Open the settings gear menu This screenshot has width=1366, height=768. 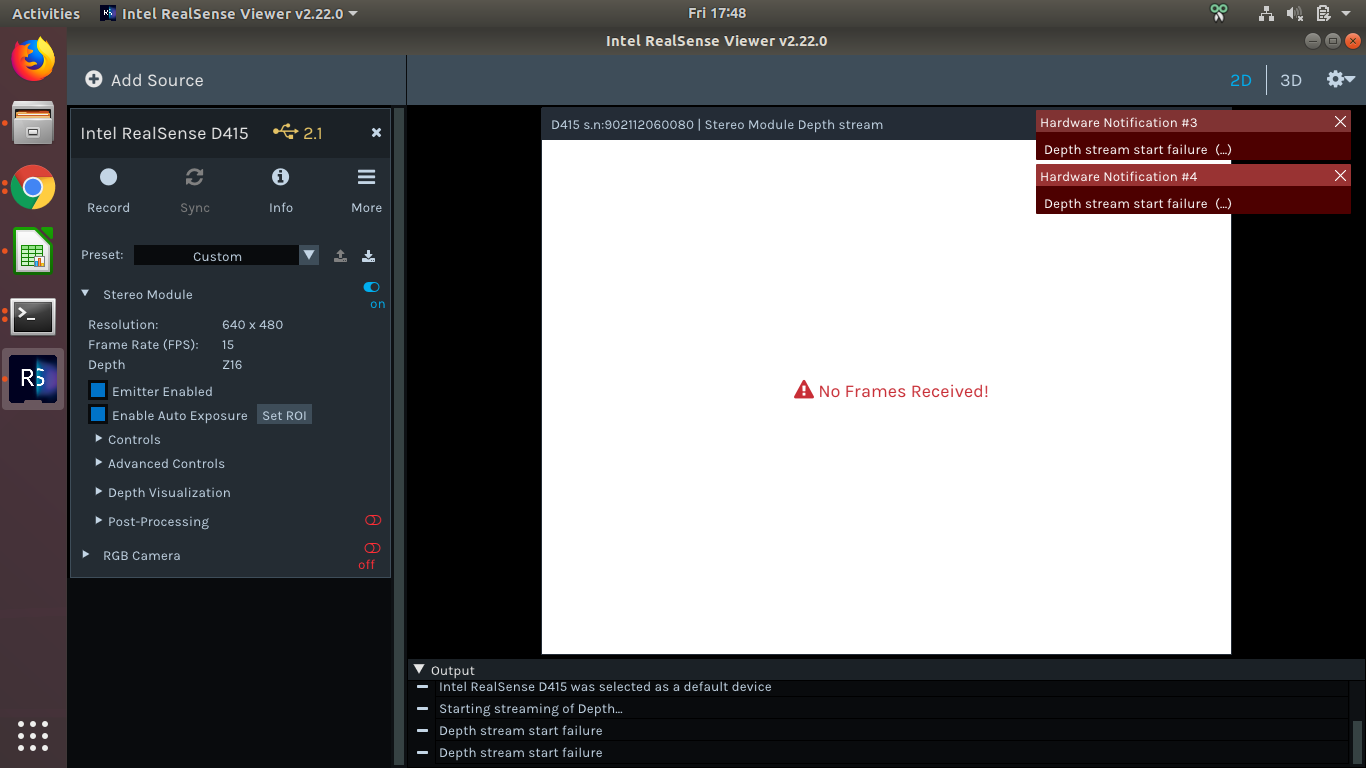1340,79
